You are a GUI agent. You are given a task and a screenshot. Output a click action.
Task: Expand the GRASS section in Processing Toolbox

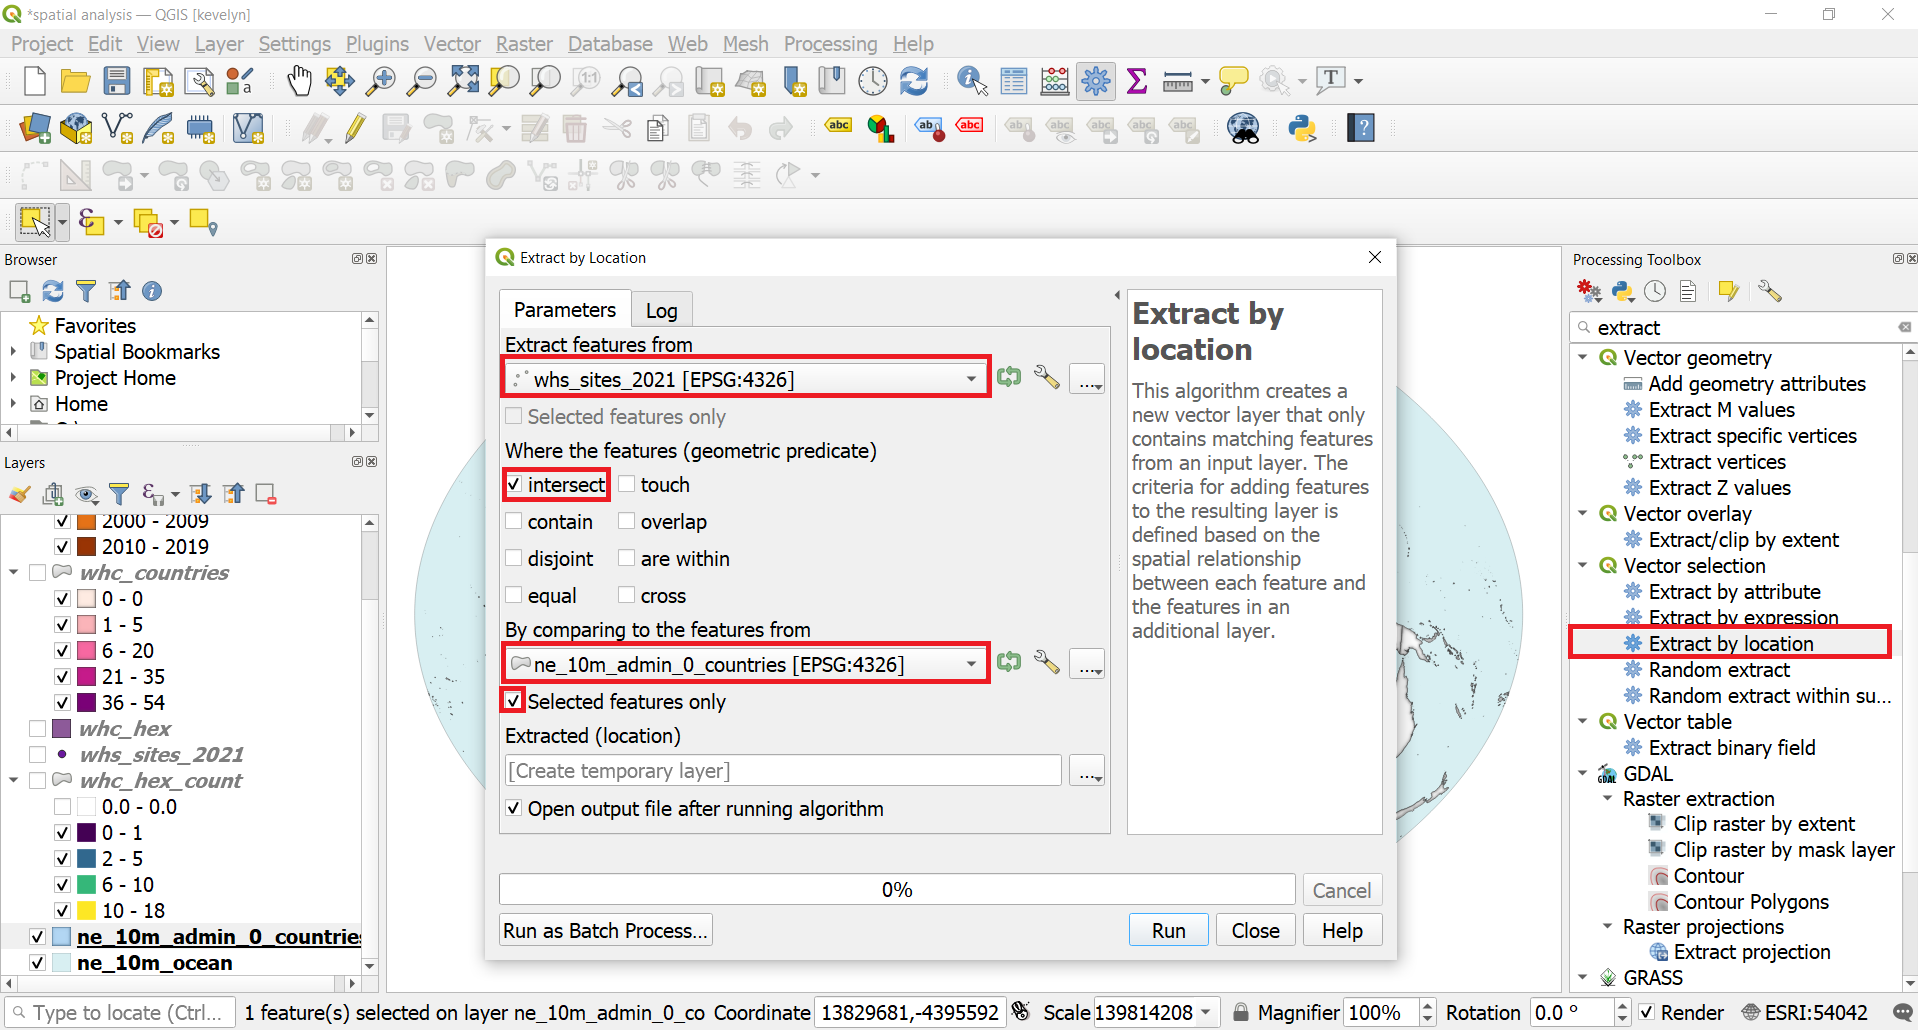(x=1583, y=978)
